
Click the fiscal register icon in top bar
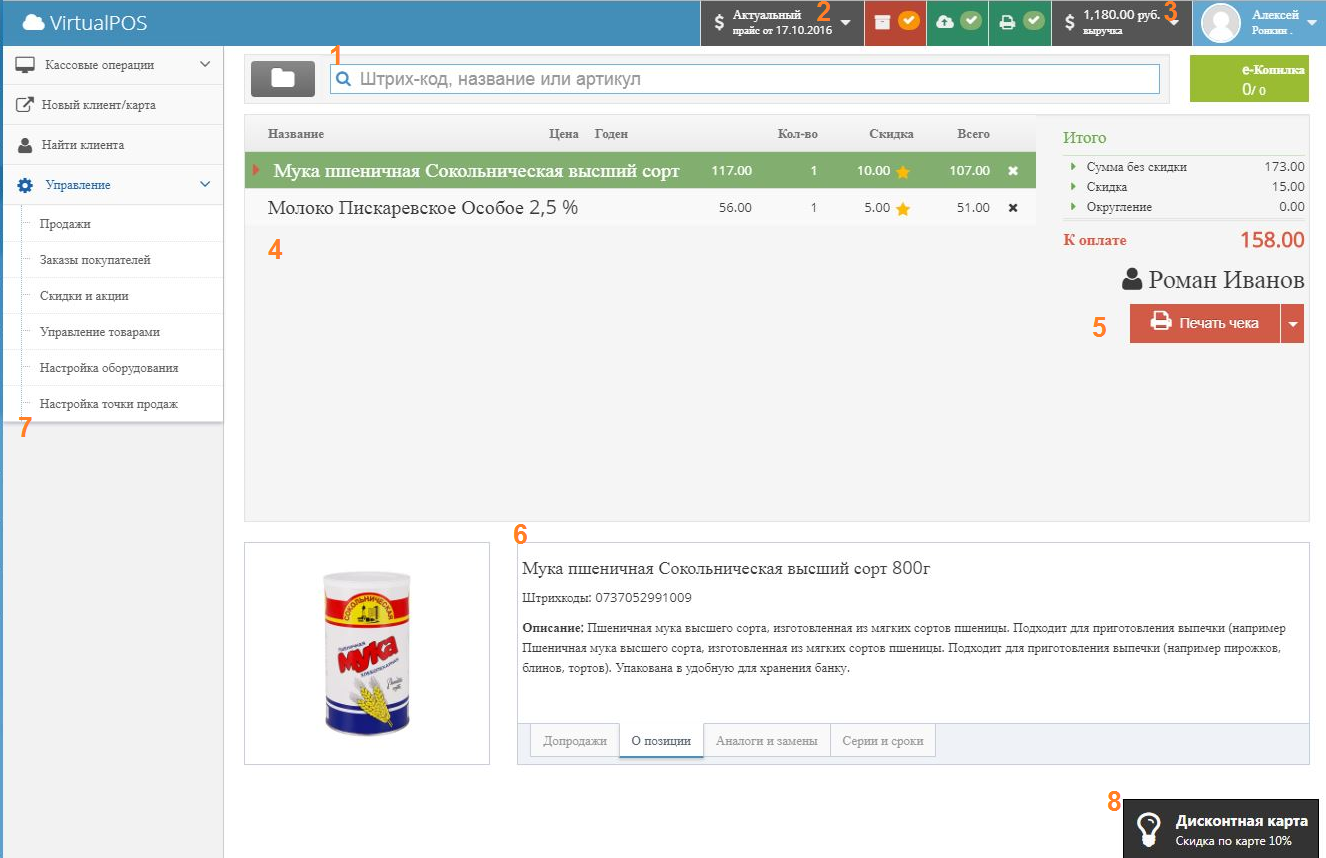click(883, 22)
